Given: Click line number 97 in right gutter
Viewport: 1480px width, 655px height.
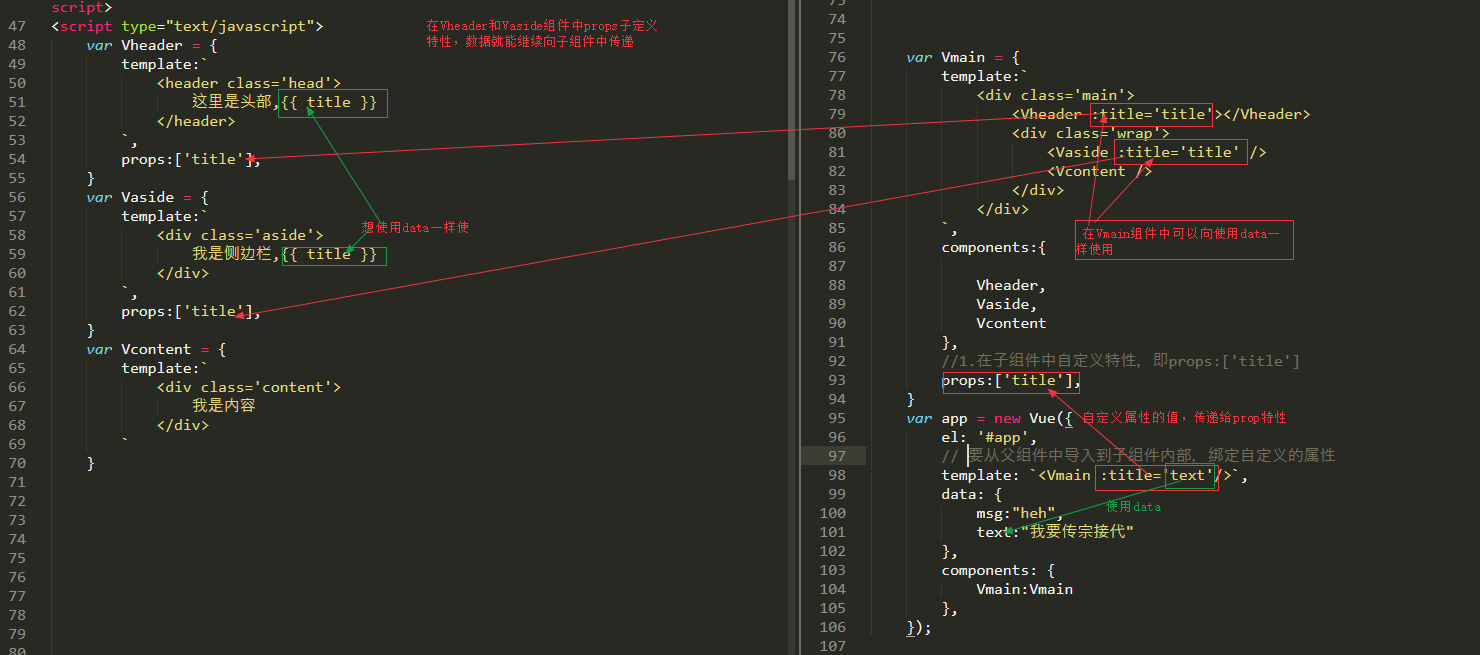Looking at the screenshot, I should pyautogui.click(x=836, y=456).
